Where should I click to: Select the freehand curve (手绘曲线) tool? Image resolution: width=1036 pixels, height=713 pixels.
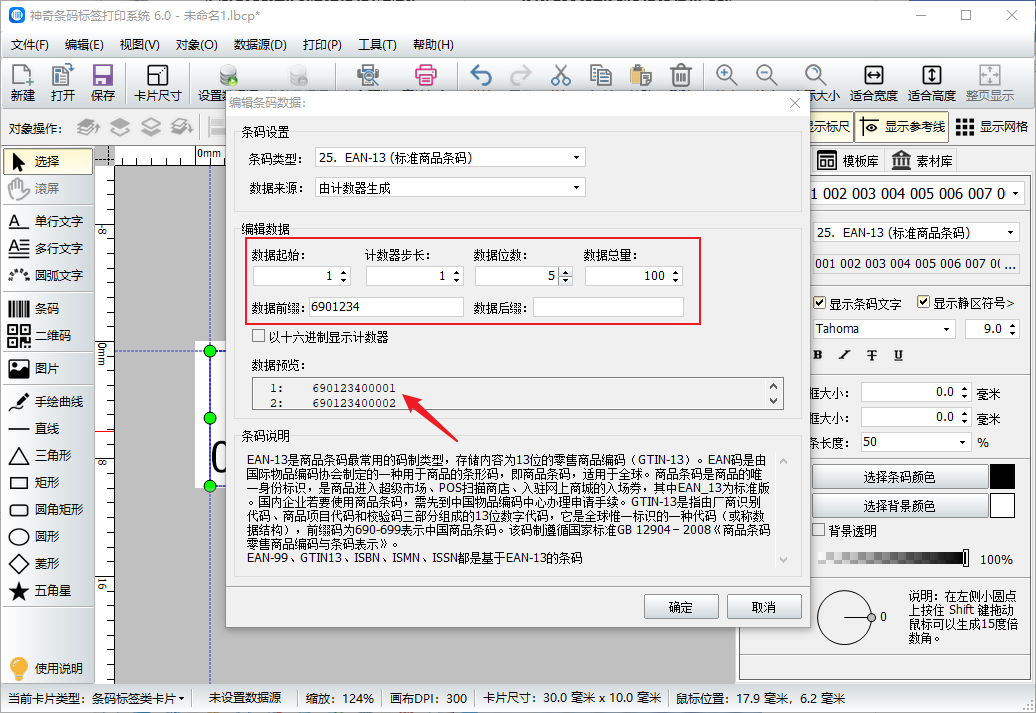46,402
